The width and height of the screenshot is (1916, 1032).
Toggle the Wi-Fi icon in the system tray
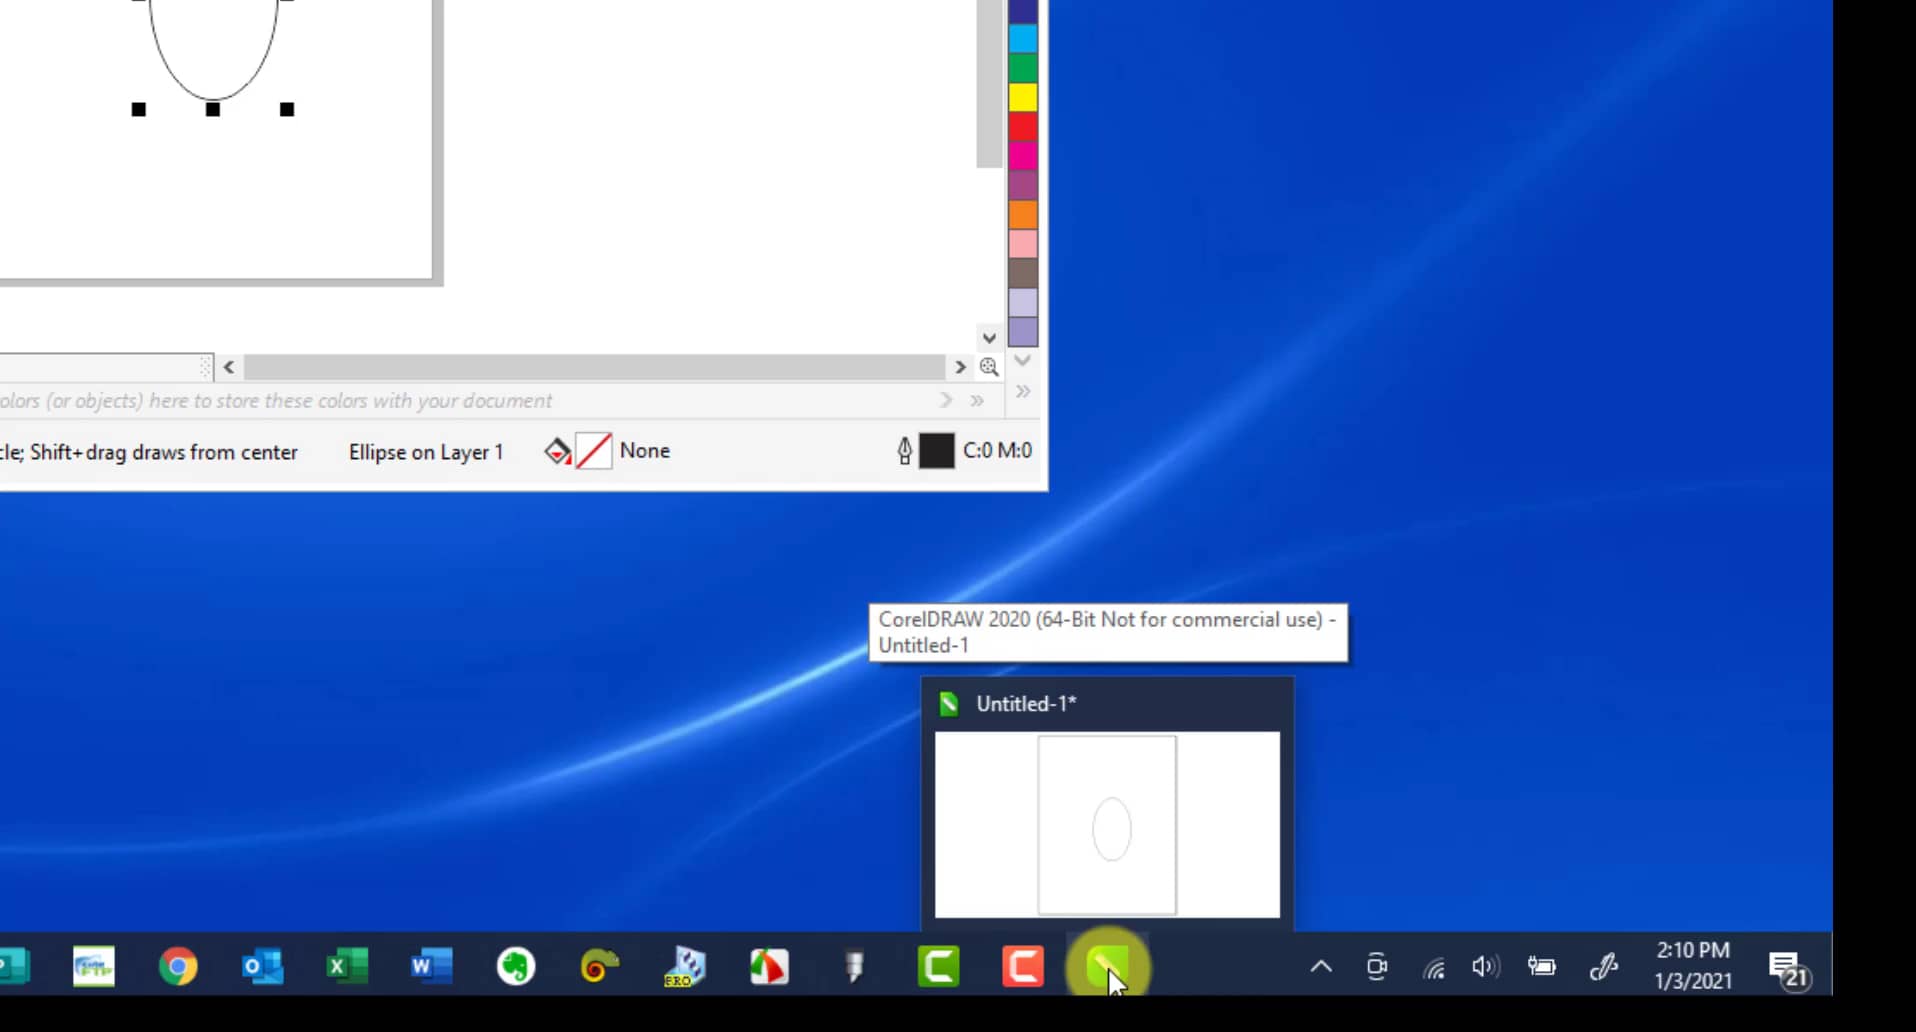click(1433, 966)
